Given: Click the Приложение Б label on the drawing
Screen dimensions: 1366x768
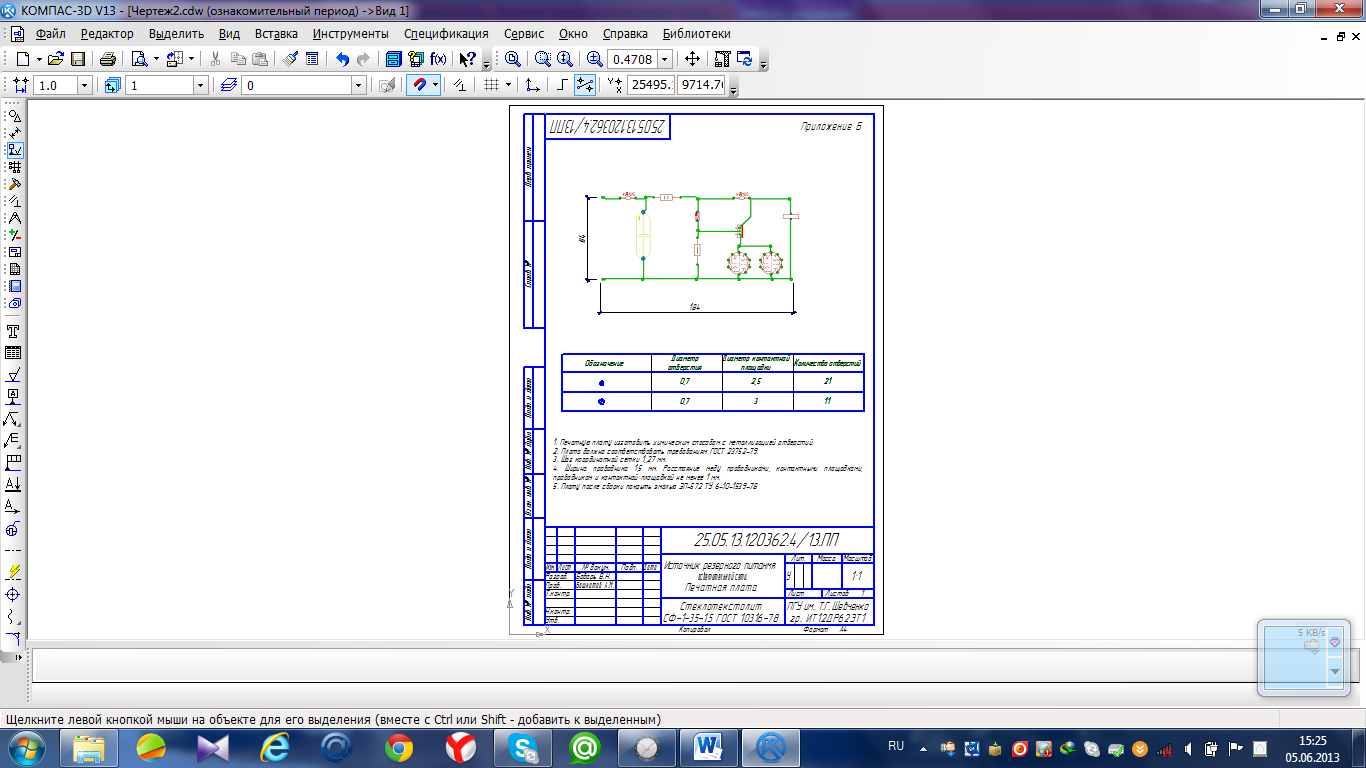Looking at the screenshot, I should 831,126.
